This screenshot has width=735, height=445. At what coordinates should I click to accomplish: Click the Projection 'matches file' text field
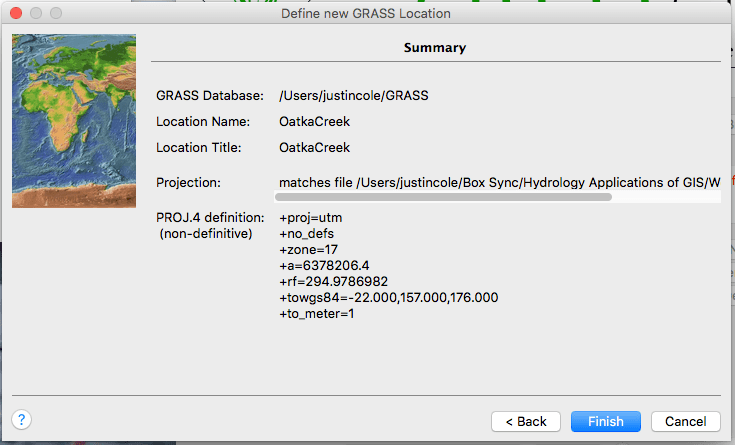click(x=499, y=181)
